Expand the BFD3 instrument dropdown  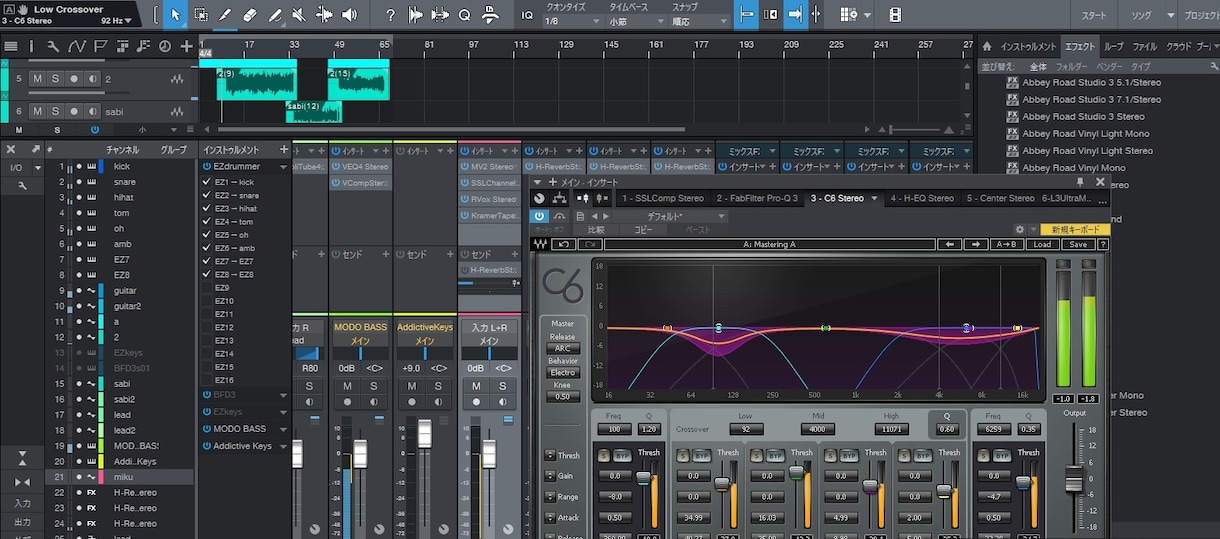pos(284,395)
